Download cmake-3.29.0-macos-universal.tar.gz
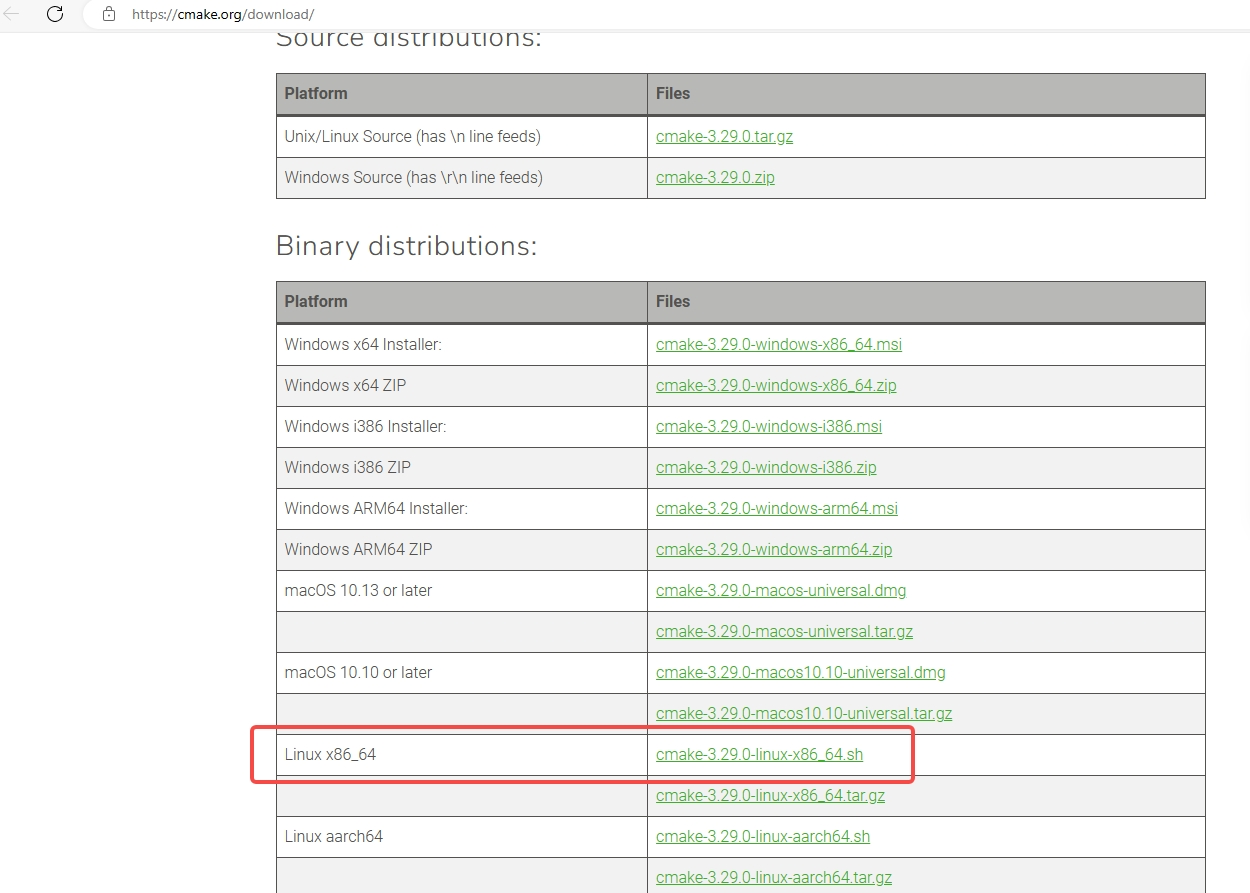Screen dimensions: 1250x893 (784, 631)
